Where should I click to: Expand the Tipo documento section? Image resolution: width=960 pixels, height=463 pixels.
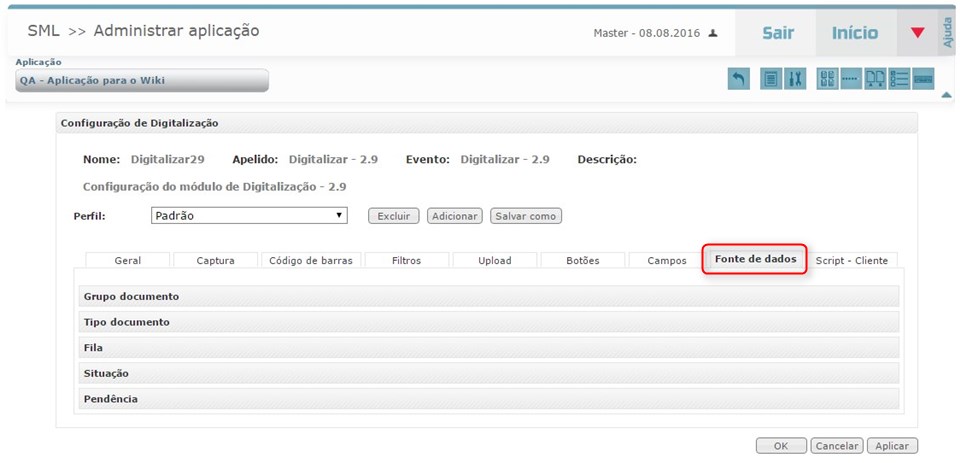[489, 322]
